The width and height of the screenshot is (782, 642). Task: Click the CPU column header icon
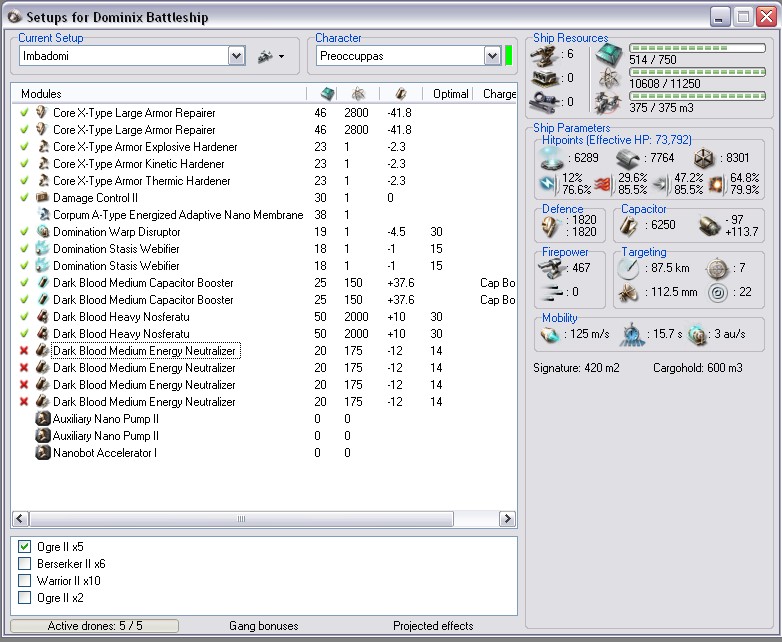point(327,93)
